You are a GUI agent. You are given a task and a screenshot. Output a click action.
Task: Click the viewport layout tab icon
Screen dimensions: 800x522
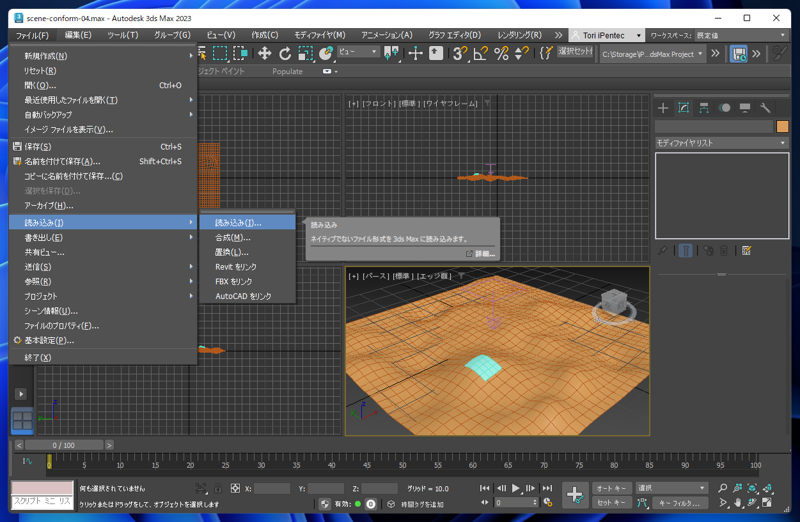[x=22, y=421]
